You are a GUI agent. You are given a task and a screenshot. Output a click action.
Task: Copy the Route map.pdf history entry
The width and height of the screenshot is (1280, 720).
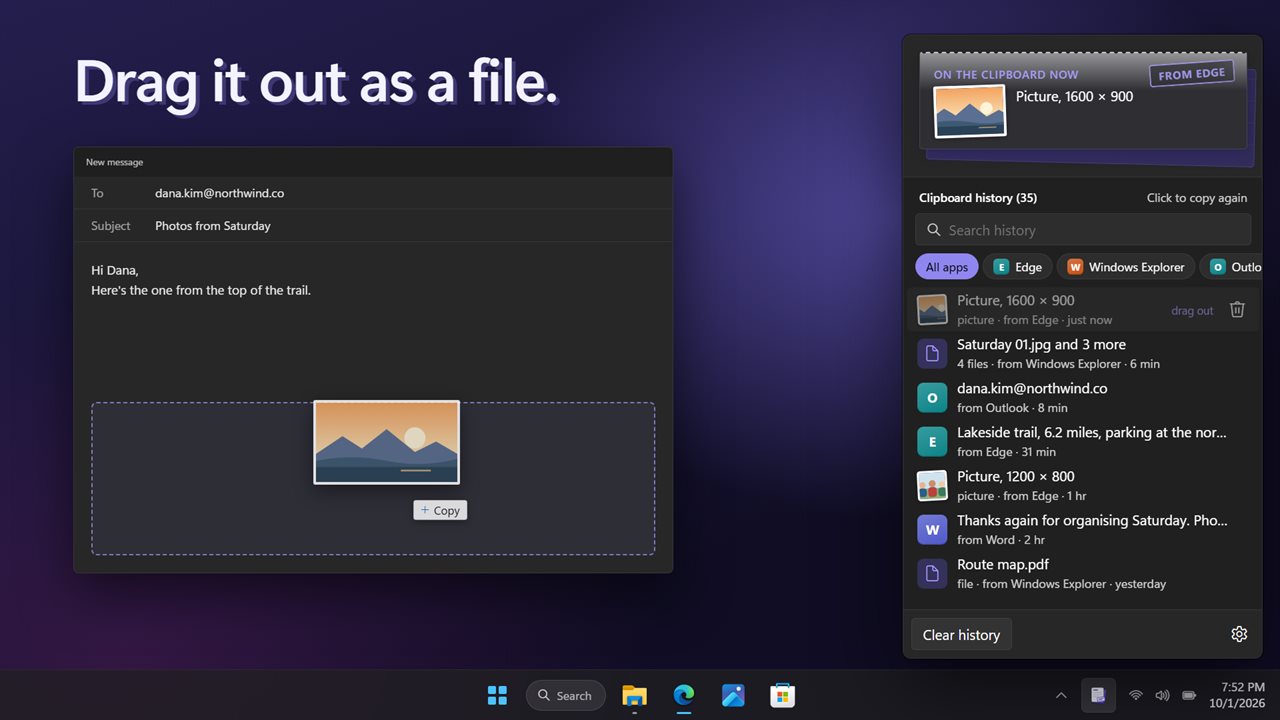click(x=1083, y=574)
